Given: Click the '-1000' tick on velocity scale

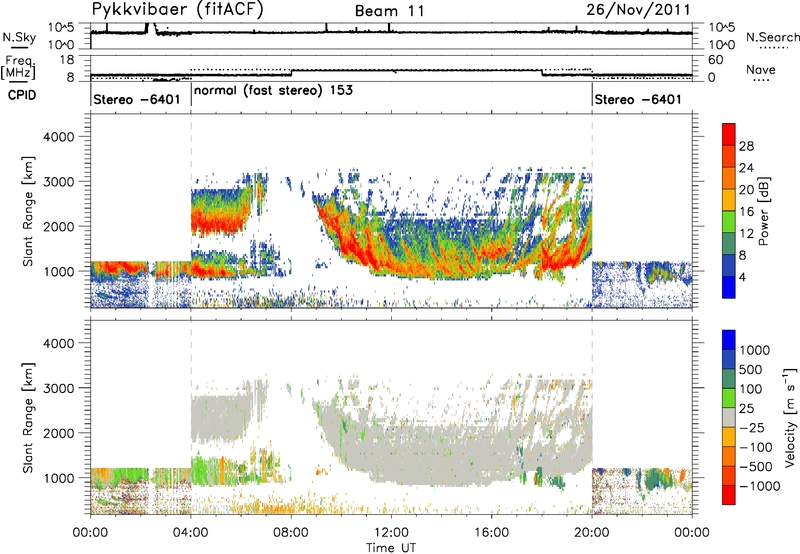Looking at the screenshot, I should (760, 486).
